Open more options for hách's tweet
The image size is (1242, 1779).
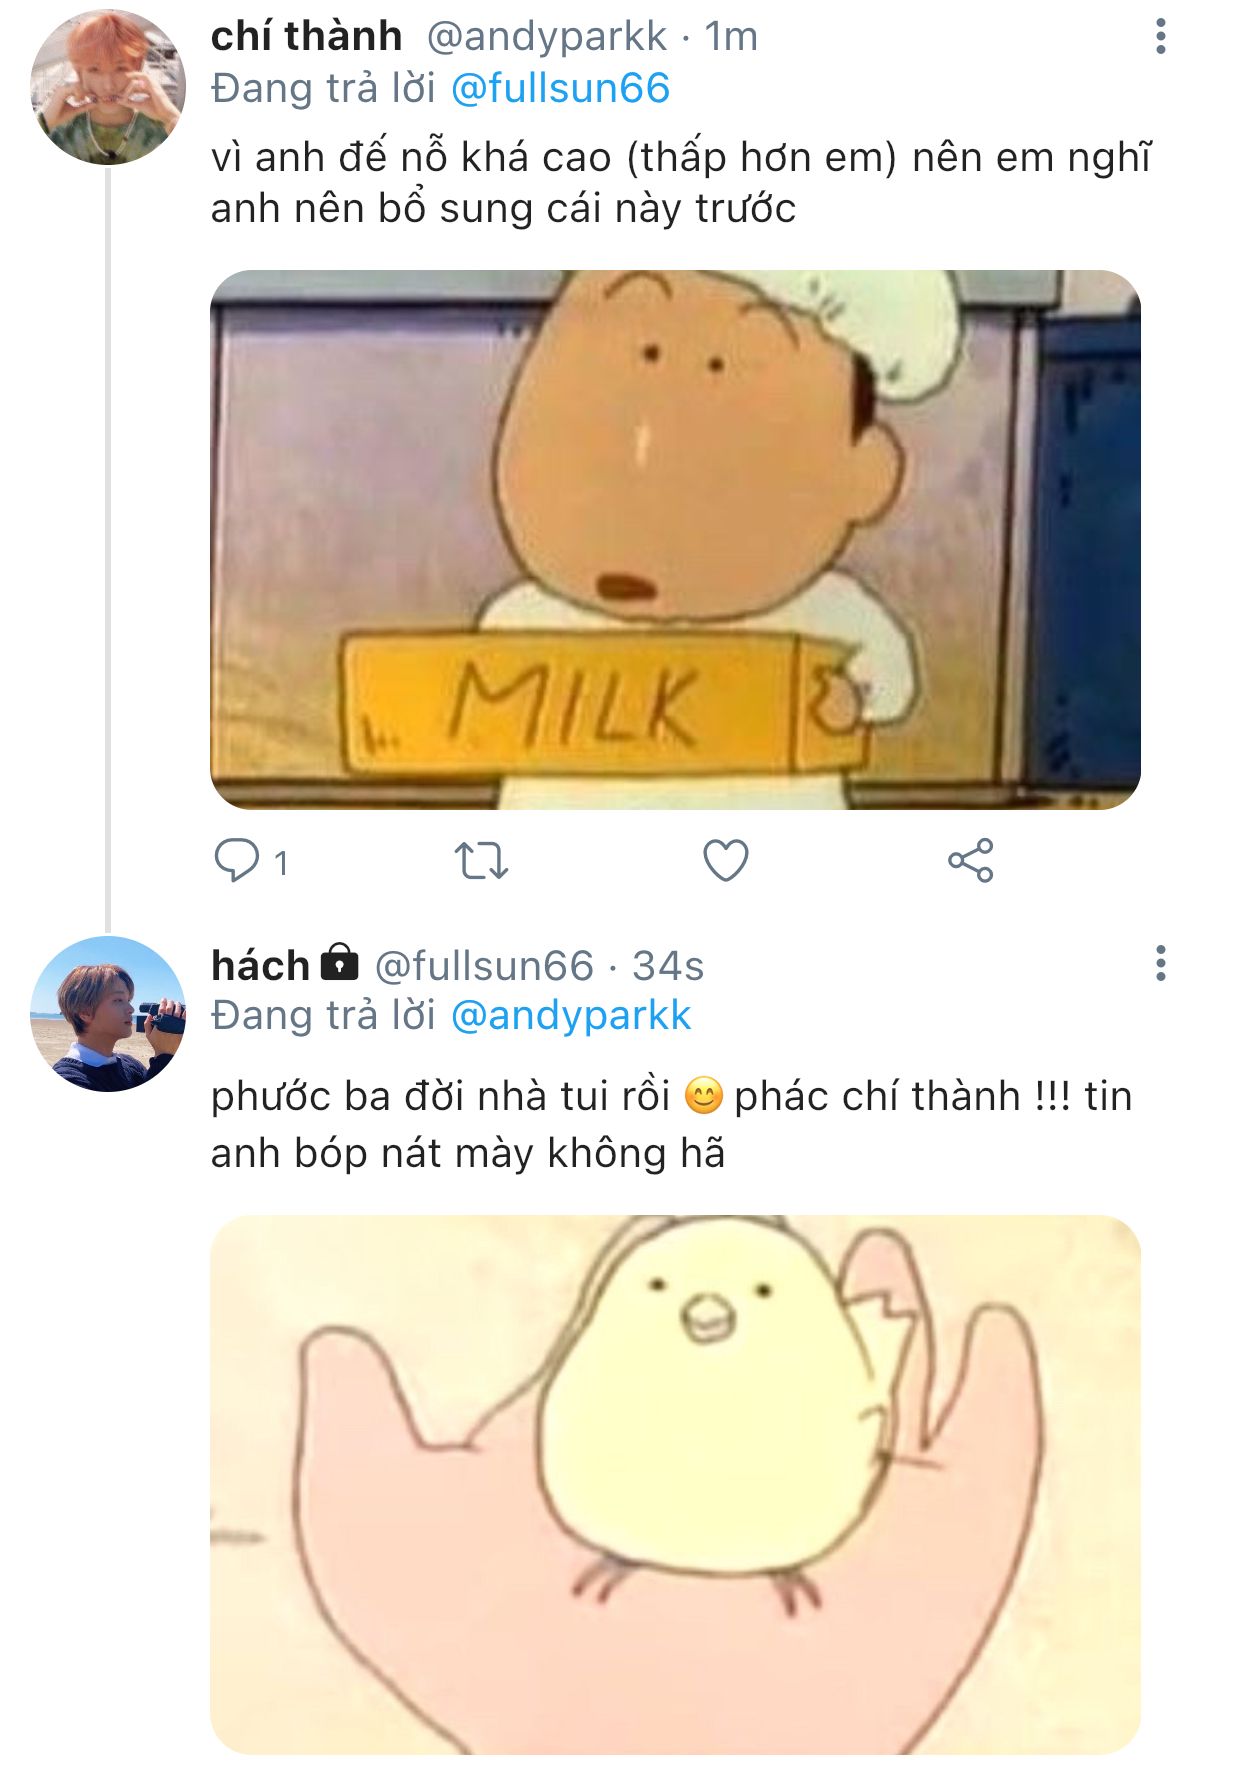pos(1160,964)
